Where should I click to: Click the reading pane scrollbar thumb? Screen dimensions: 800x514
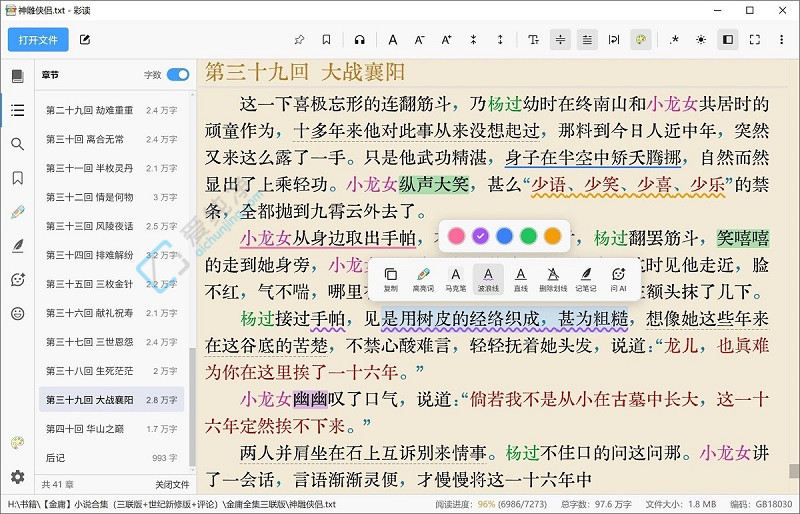793,471
